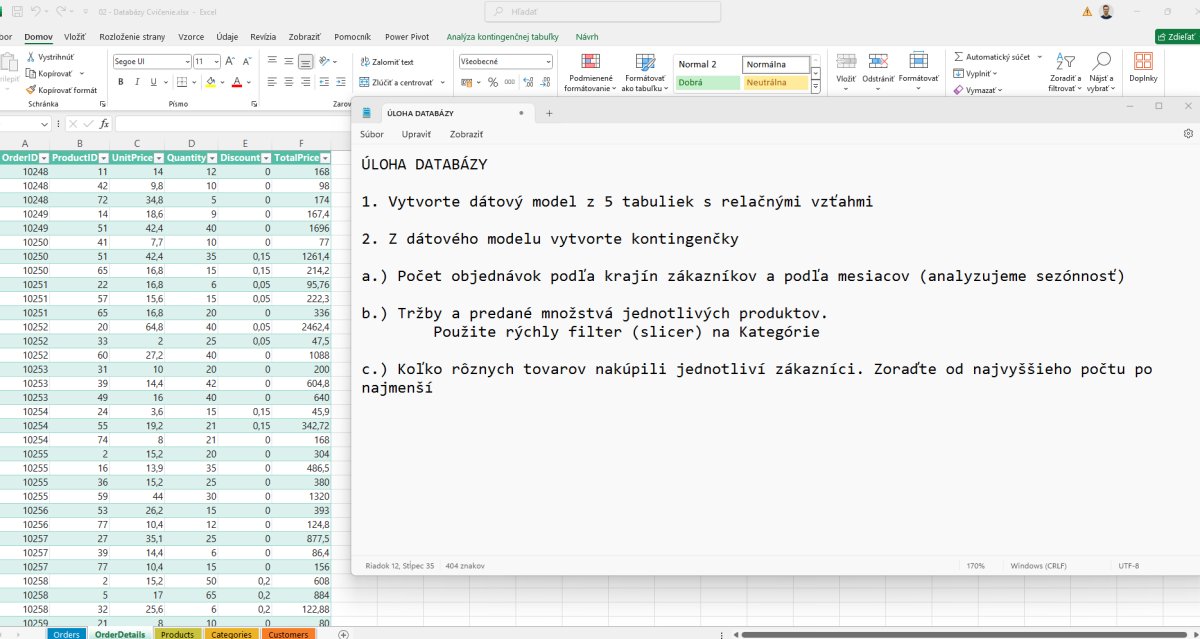The width and height of the screenshot is (1200, 639).
Task: Click the percent style icon
Action: click(493, 82)
